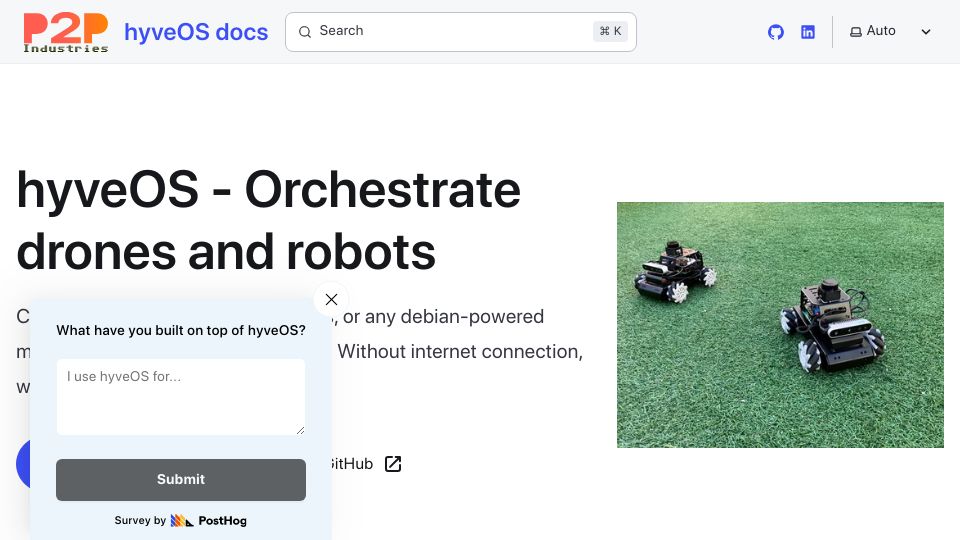Click the main heading hyveOS - Orchestrate
Screen dimensions: 960x540
(x=269, y=220)
